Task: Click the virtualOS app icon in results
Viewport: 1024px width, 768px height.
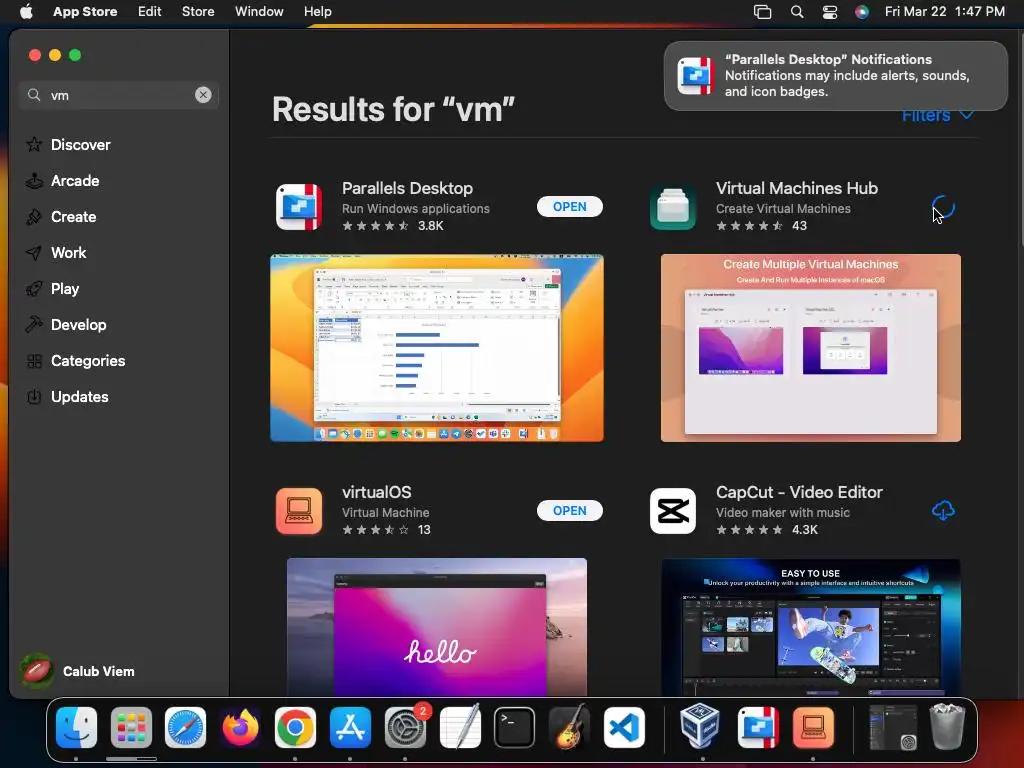Action: point(298,511)
